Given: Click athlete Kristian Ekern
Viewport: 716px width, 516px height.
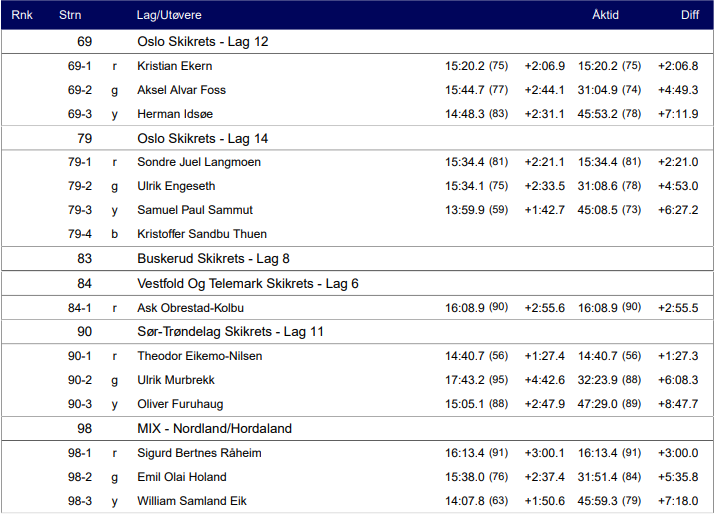Looking at the screenshot, I should (174, 66).
